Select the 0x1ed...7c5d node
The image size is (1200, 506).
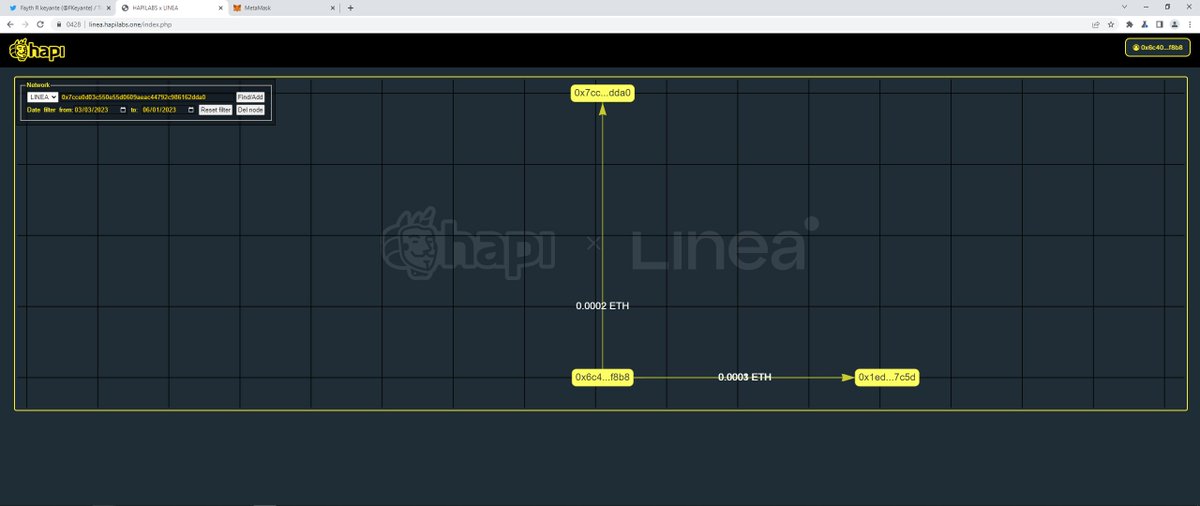coord(887,377)
